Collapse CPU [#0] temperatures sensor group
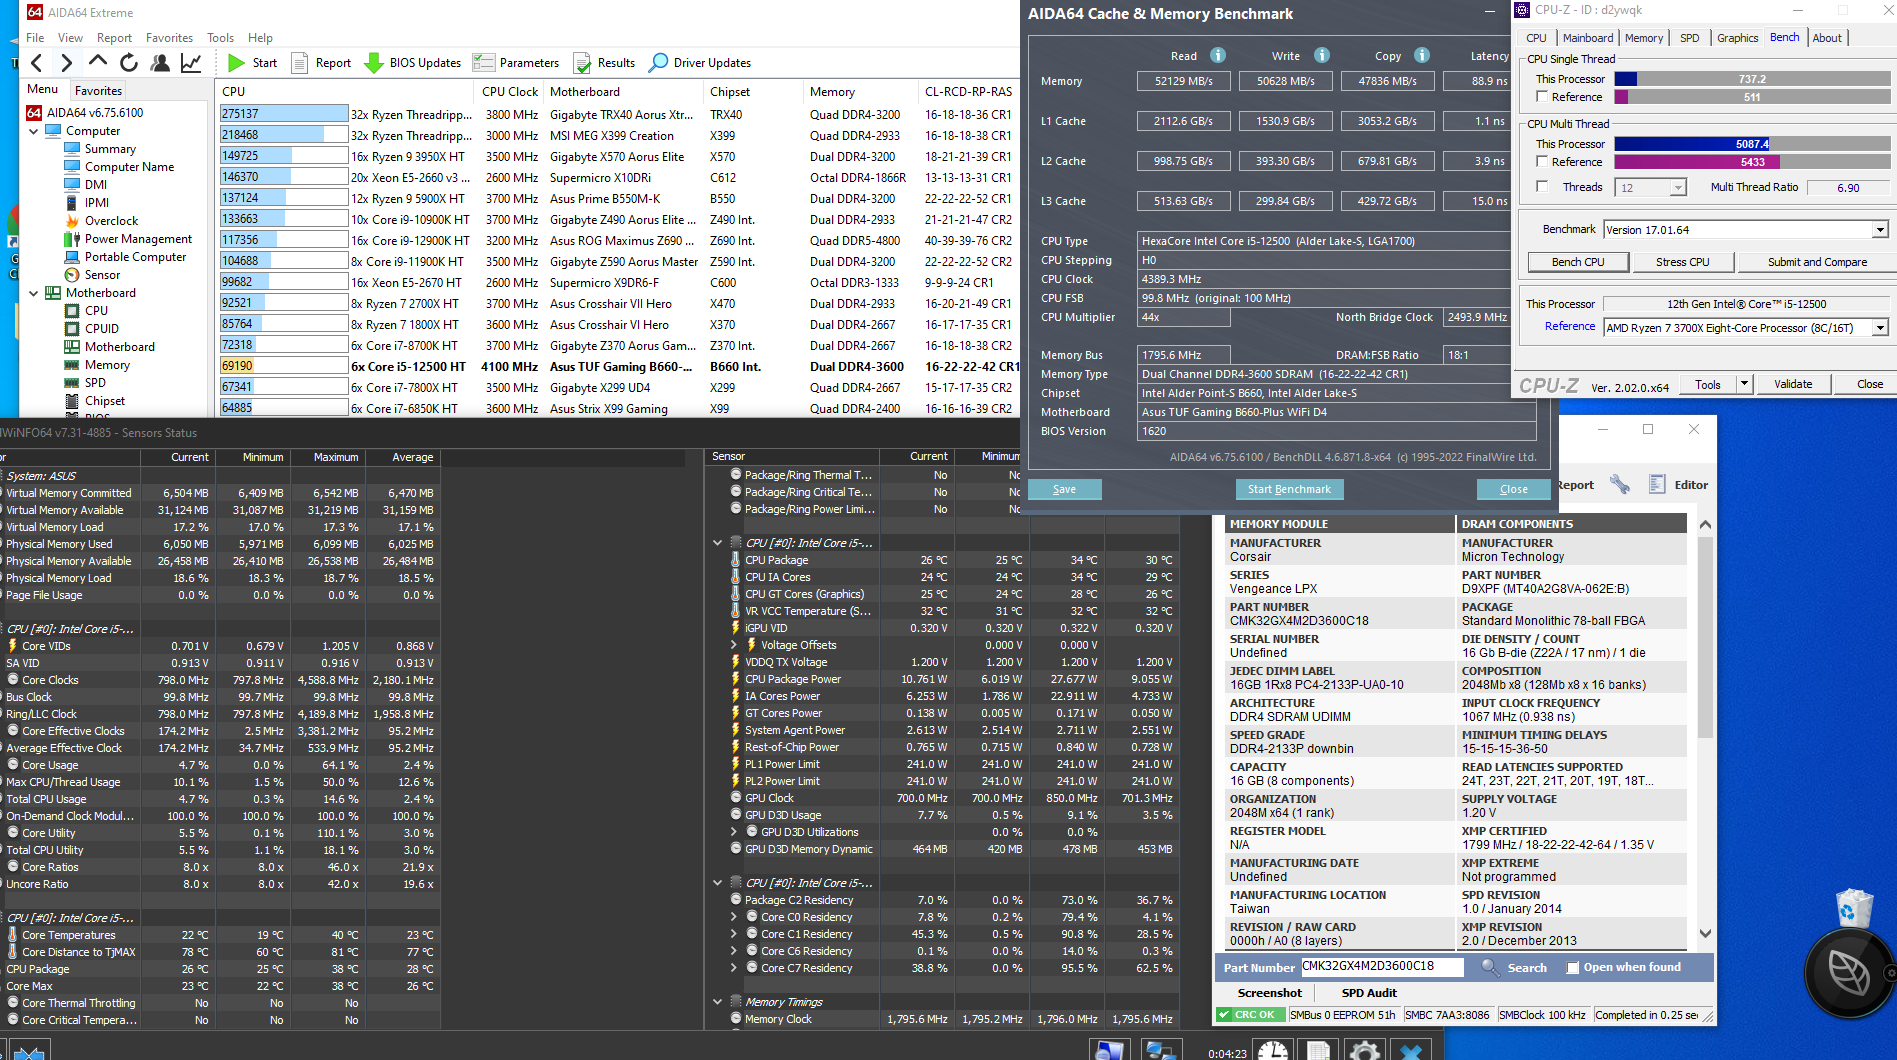Image resolution: width=1897 pixels, height=1060 pixels. [x=718, y=543]
